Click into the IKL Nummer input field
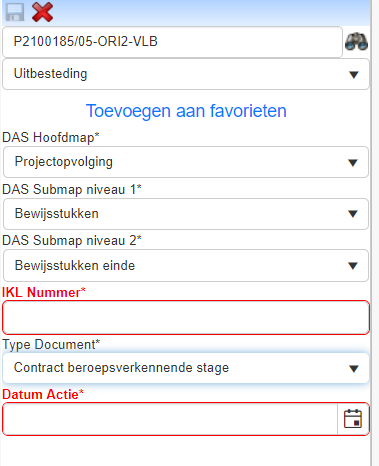Image resolution: width=379 pixels, height=466 pixels. (186, 317)
